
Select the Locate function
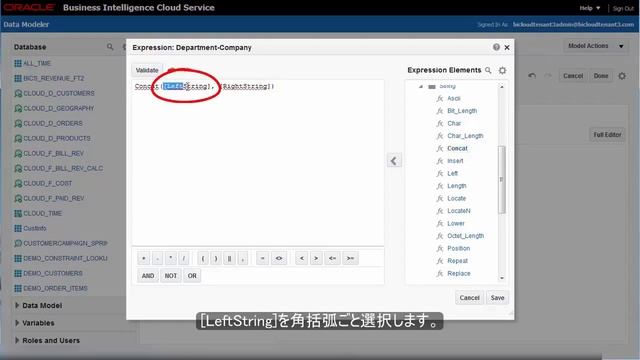tap(456, 198)
